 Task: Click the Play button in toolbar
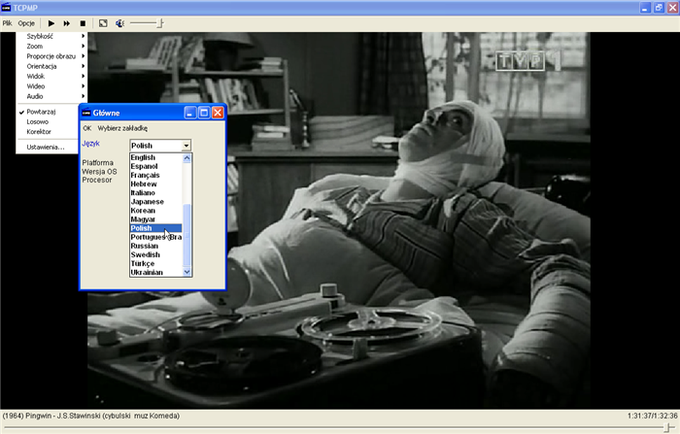[51, 23]
